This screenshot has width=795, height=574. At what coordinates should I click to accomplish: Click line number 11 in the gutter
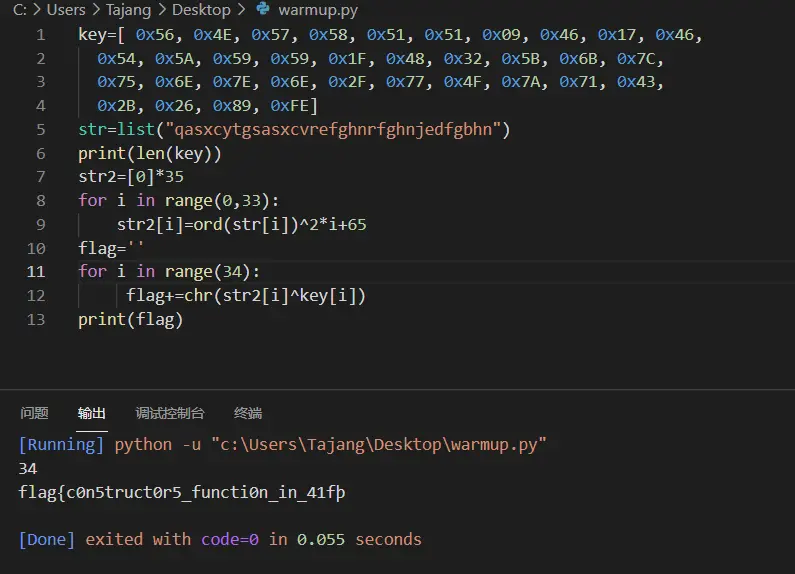tap(36, 272)
